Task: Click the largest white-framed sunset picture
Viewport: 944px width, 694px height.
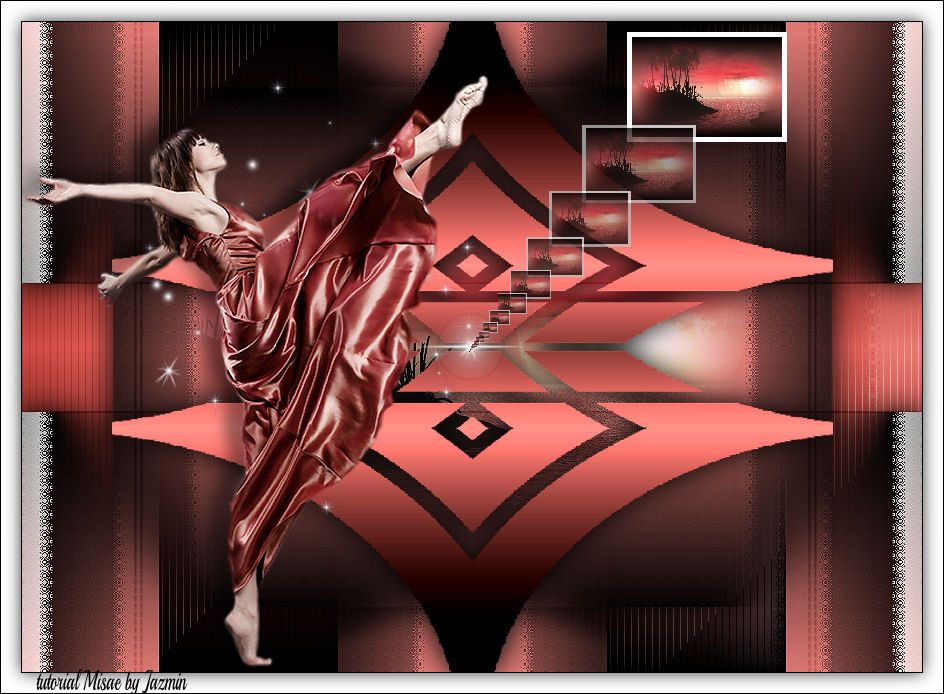Action: coord(706,87)
